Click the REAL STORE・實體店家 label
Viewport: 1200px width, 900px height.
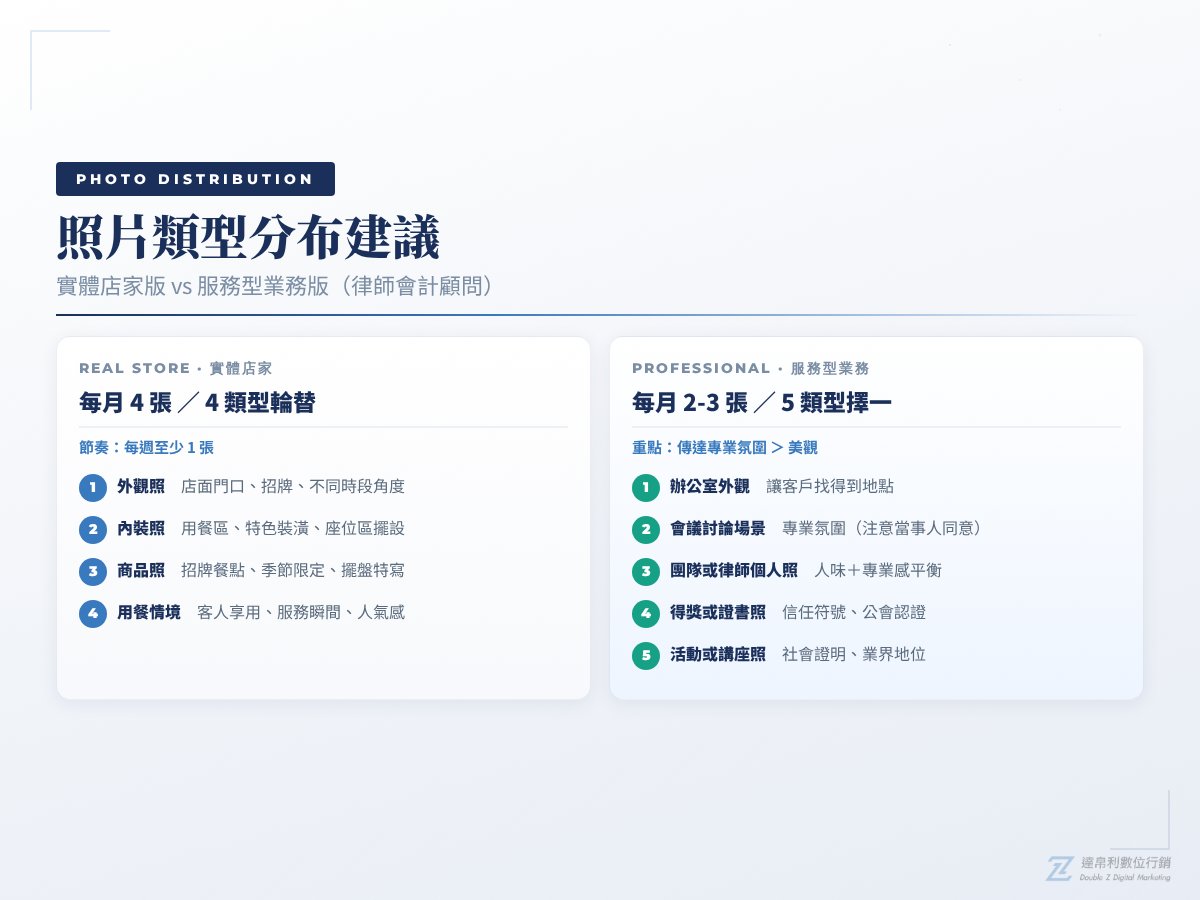(x=176, y=368)
